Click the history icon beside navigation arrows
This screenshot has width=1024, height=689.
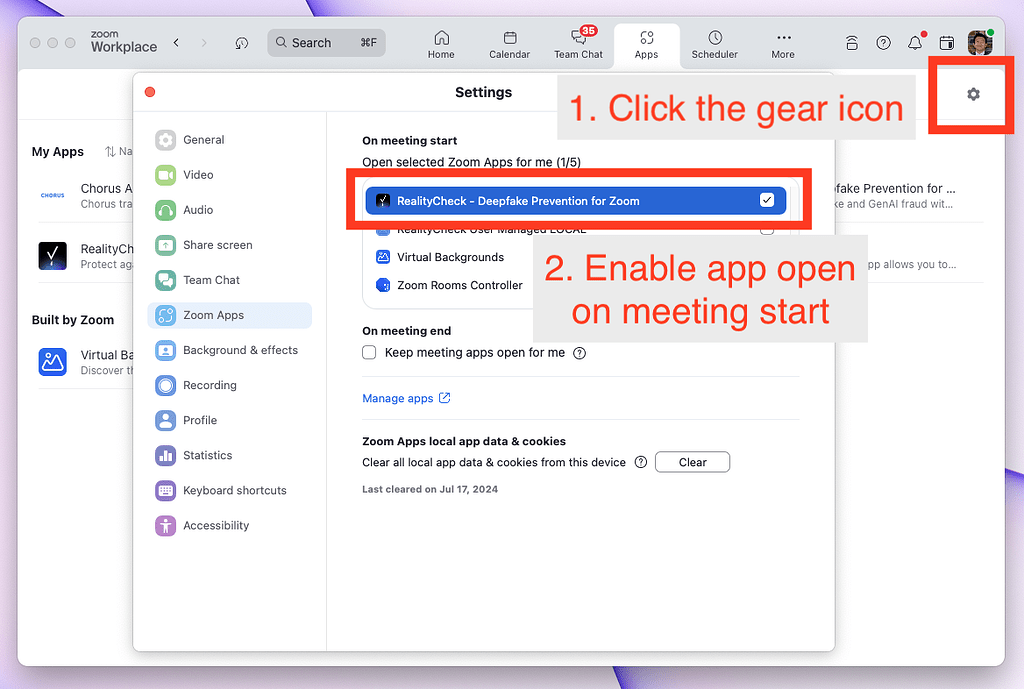[x=240, y=43]
